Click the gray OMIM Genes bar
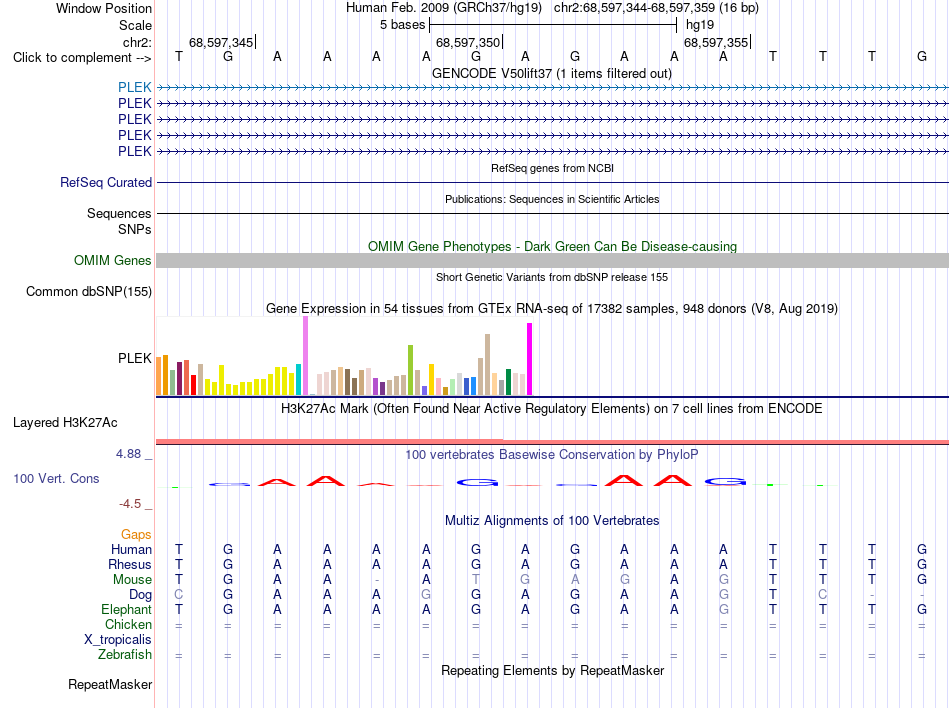Screen dimensions: 950x708 (x=553, y=260)
